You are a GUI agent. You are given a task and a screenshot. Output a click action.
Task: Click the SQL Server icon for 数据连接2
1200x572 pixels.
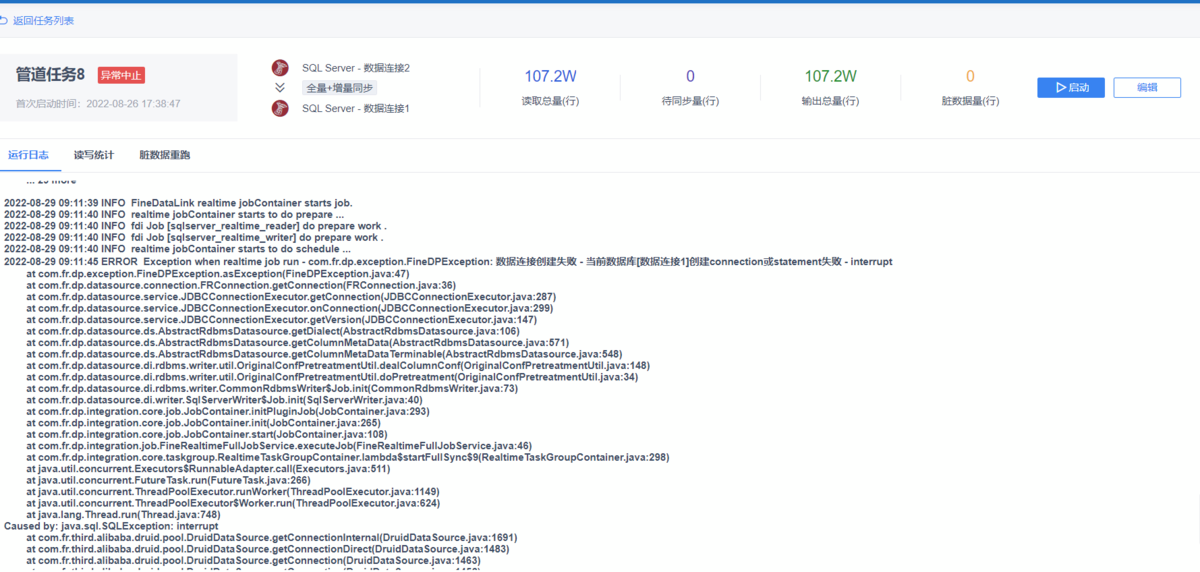280,68
